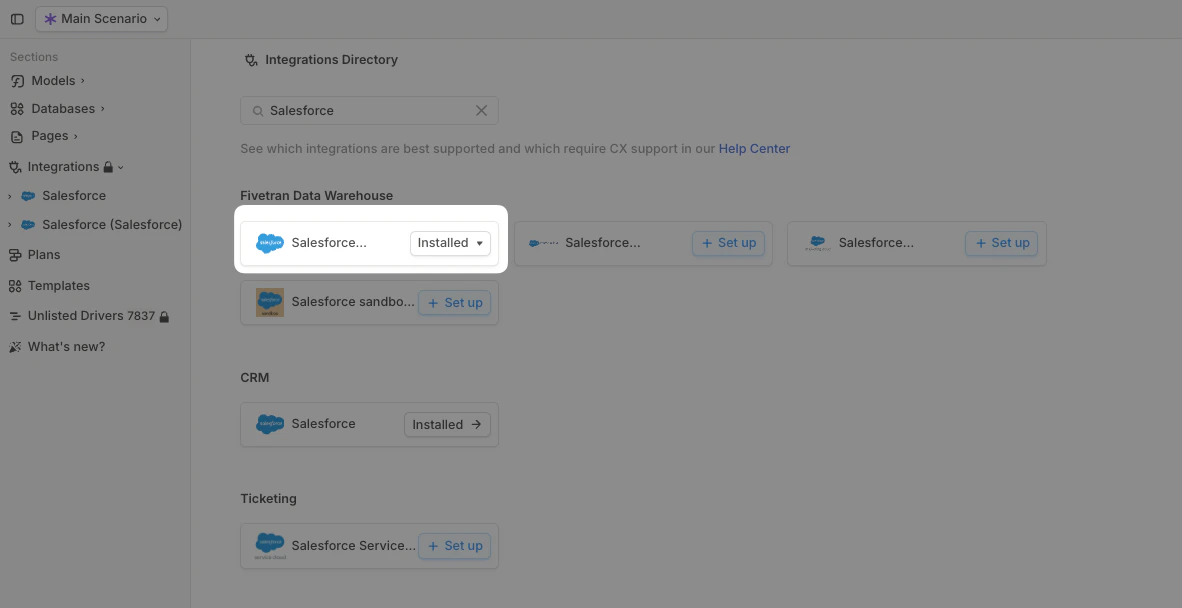Click the Salesforce (Salesforce) sidebar cloud icon

coord(28,225)
